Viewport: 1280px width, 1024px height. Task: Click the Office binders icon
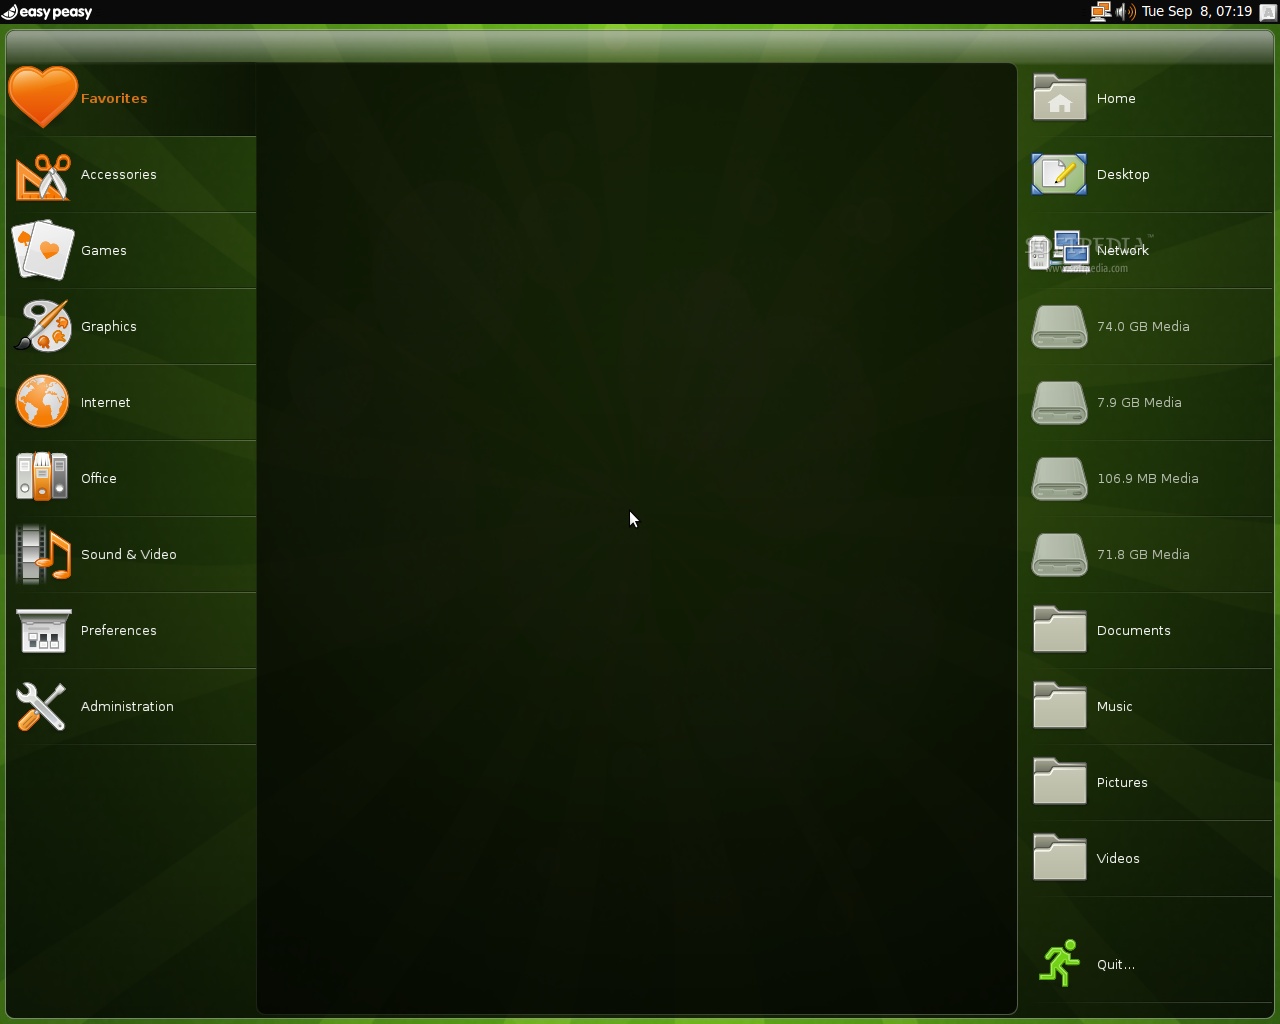coord(41,478)
